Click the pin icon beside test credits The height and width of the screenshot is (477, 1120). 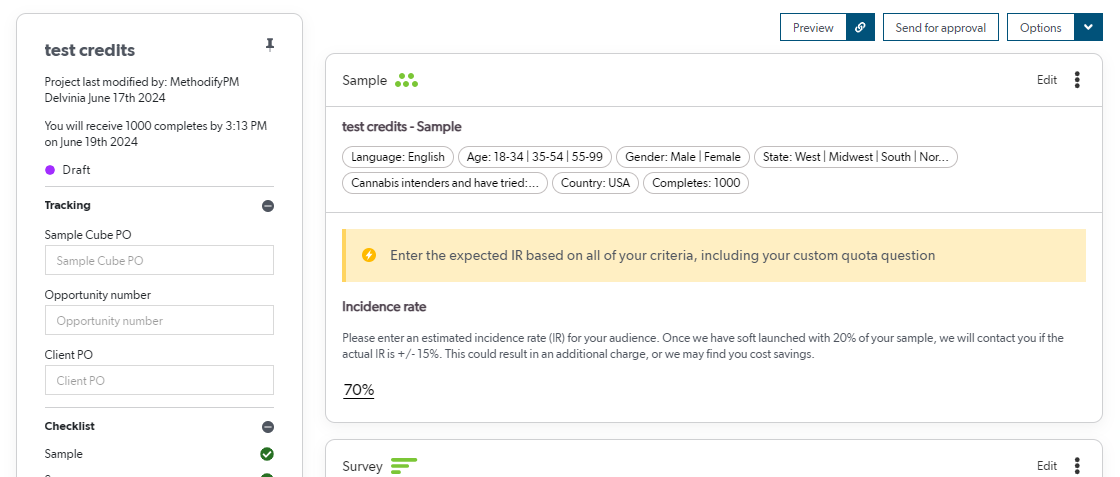[x=268, y=44]
